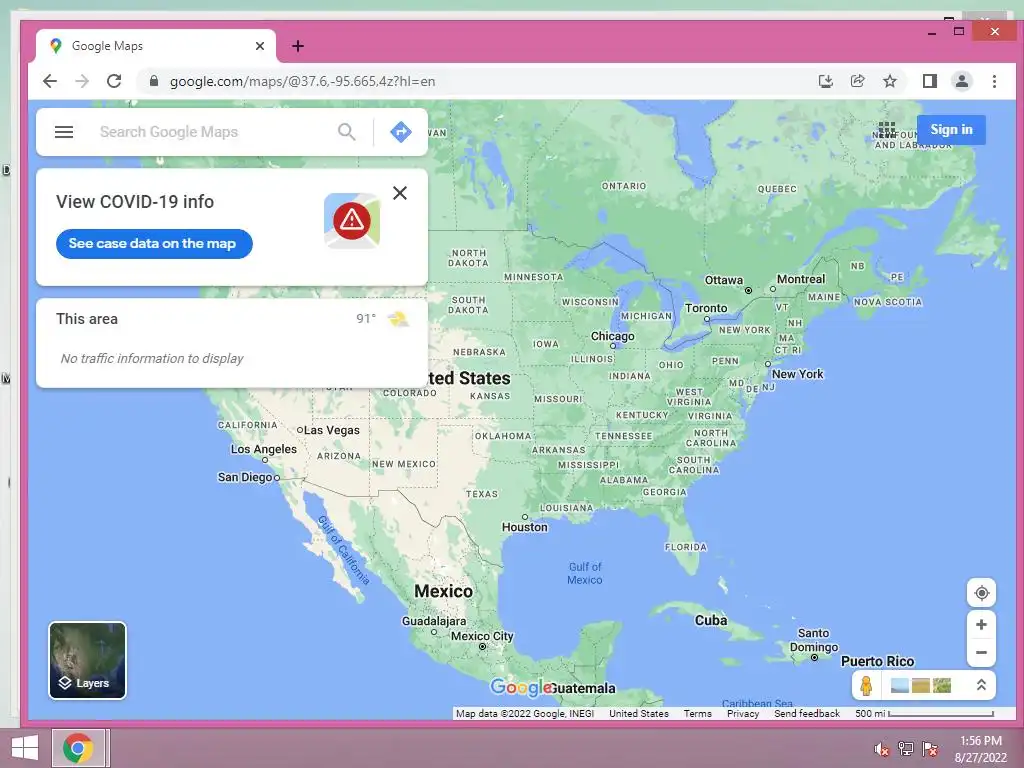Click the install app icon in address bar
The image size is (1024, 768).
click(825, 81)
